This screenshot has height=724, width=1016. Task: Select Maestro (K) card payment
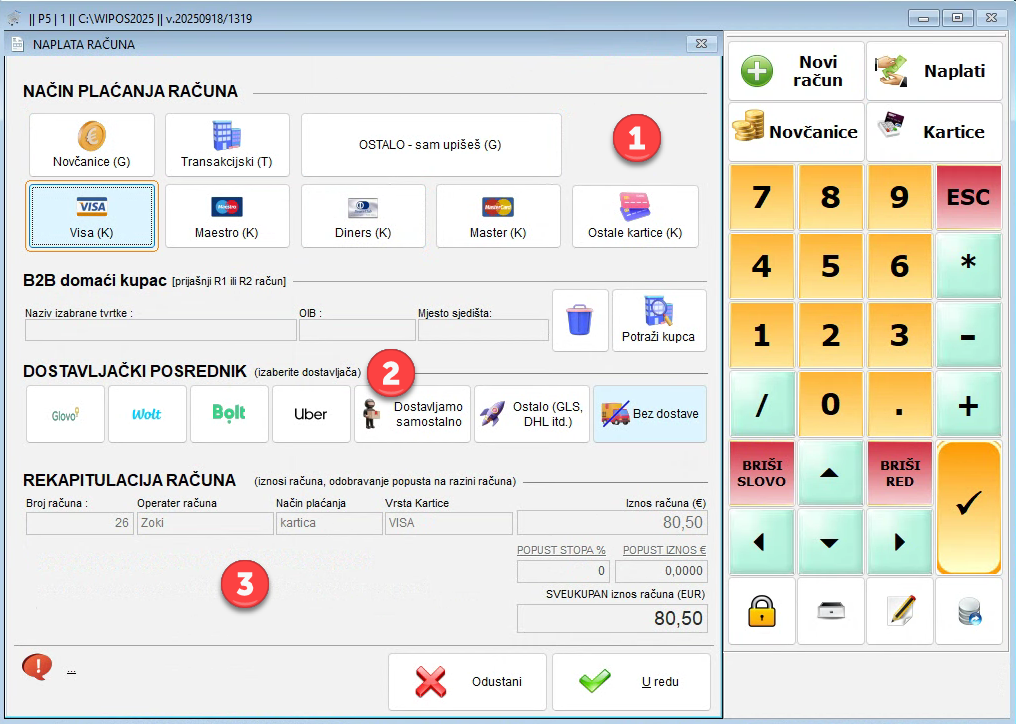[227, 216]
